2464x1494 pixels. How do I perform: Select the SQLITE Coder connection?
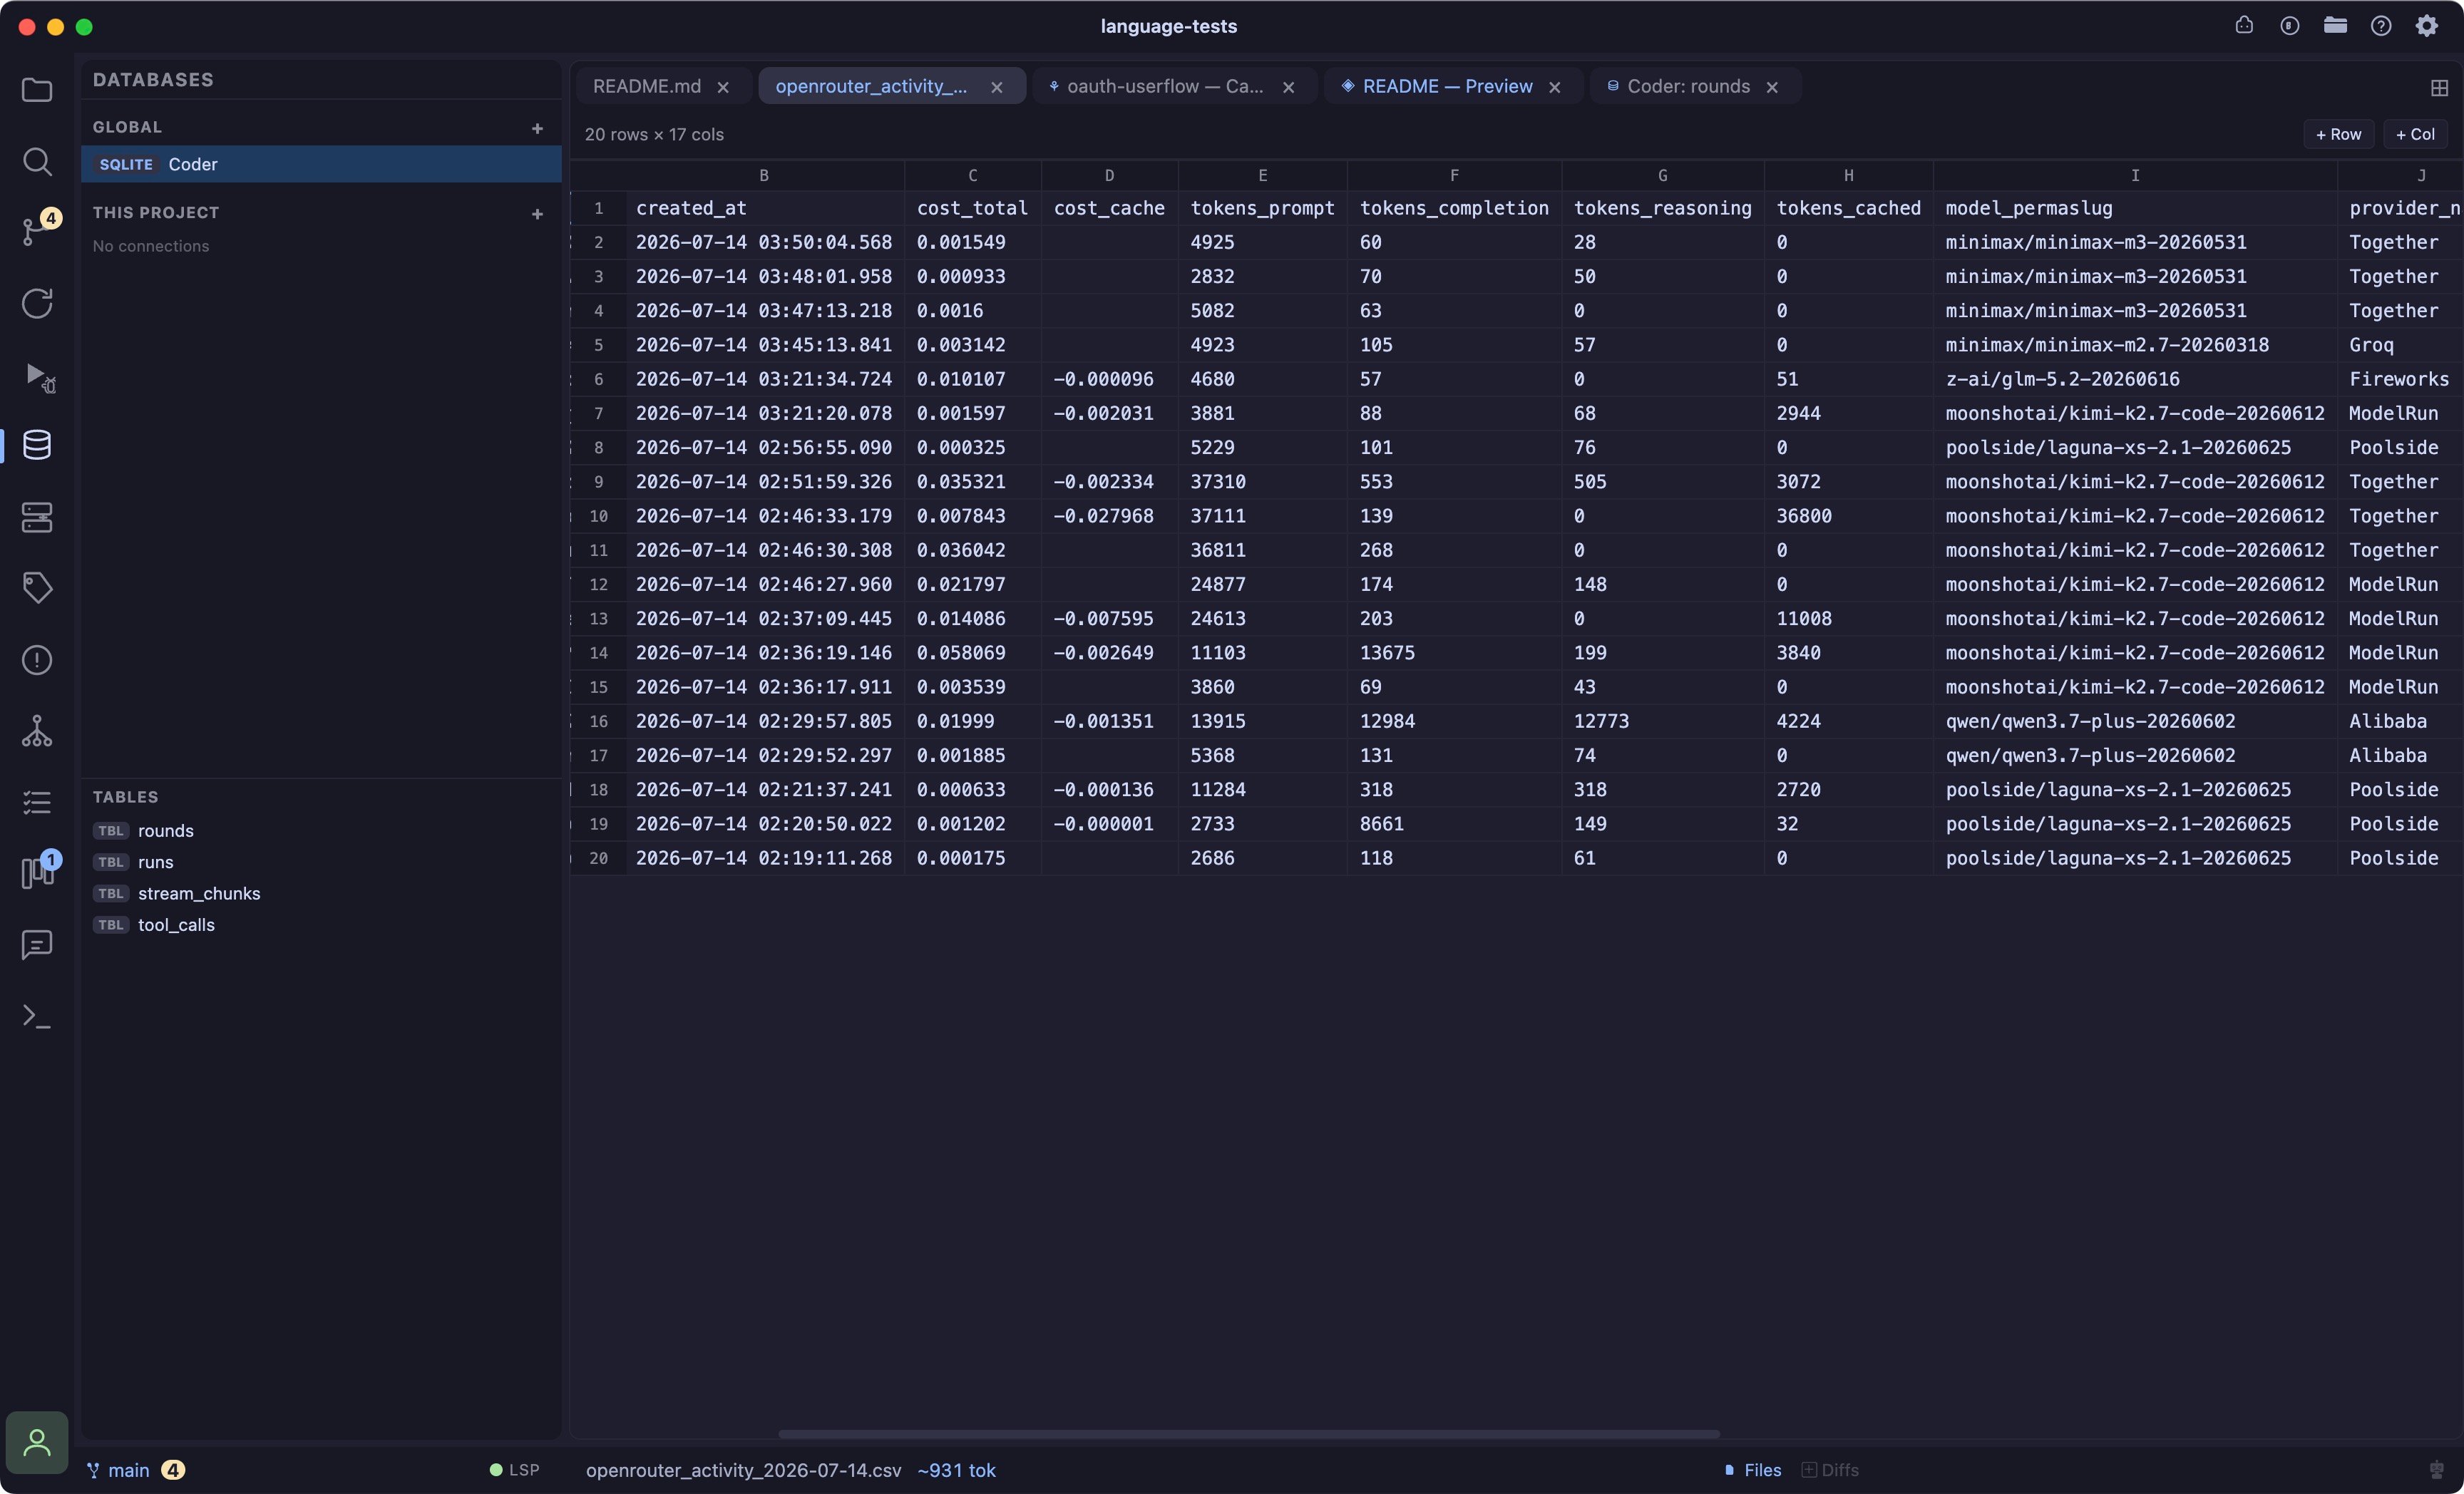click(321, 164)
